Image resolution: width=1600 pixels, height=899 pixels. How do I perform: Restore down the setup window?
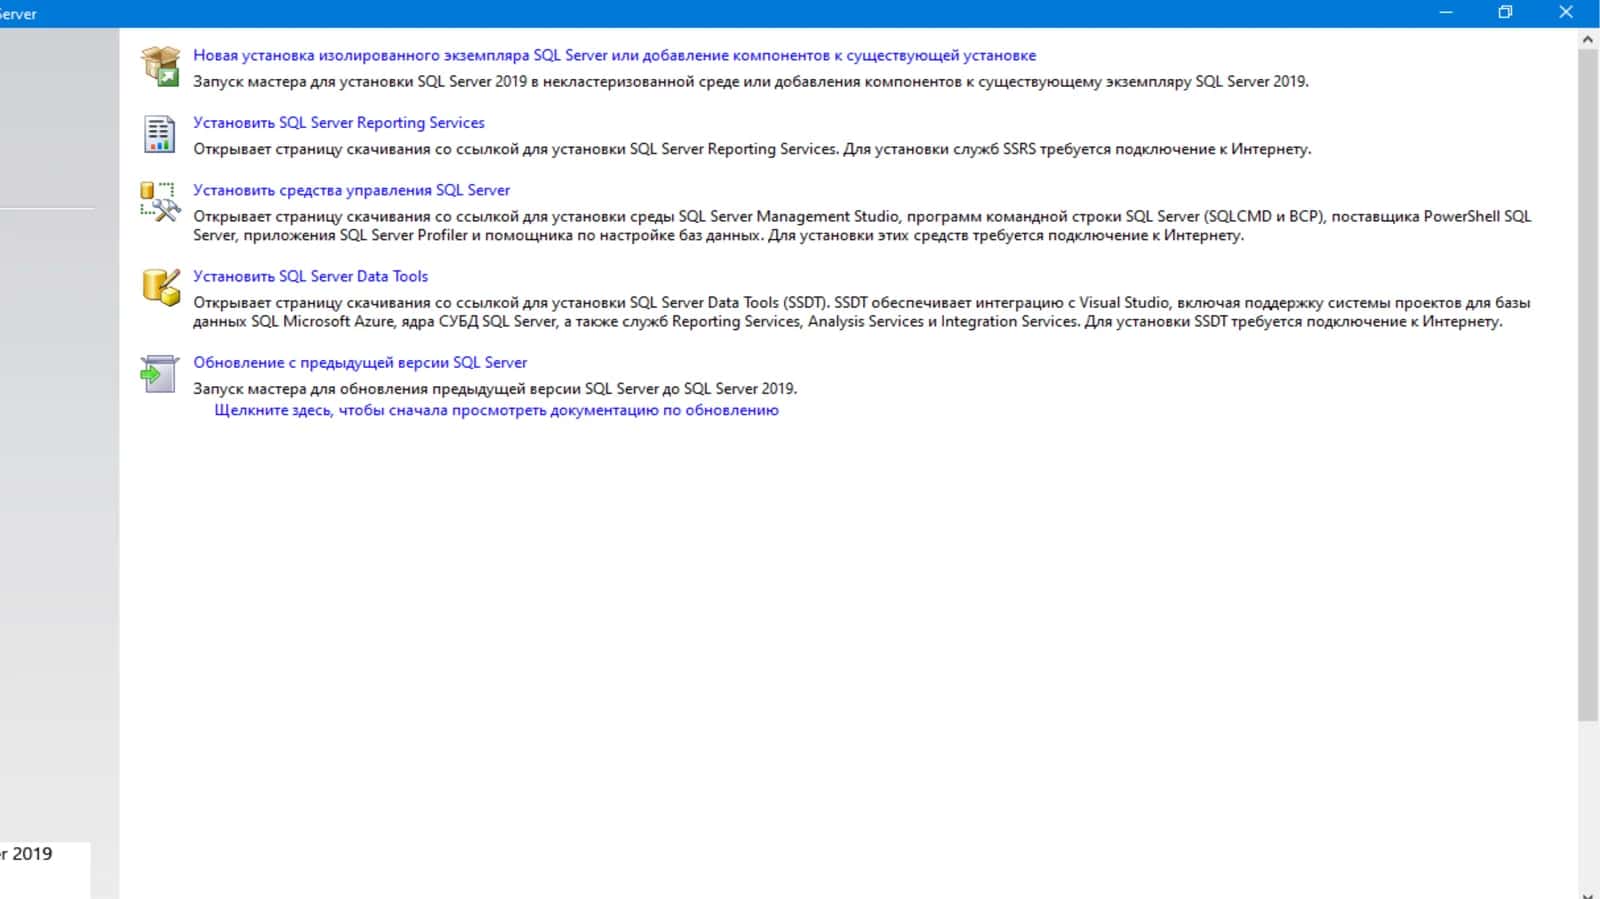(x=1505, y=12)
